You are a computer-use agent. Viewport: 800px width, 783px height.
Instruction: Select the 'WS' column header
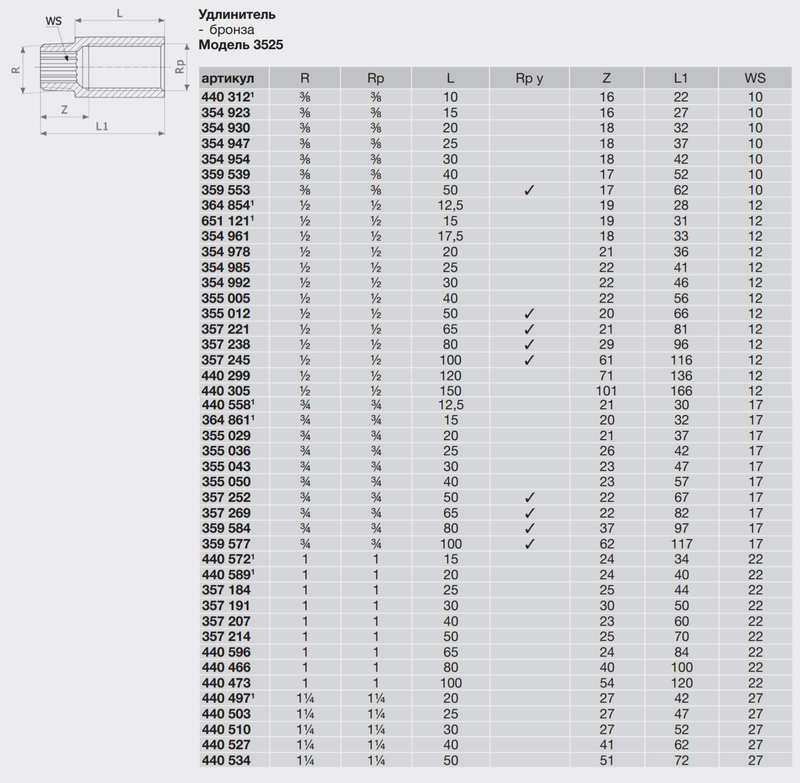(755, 78)
